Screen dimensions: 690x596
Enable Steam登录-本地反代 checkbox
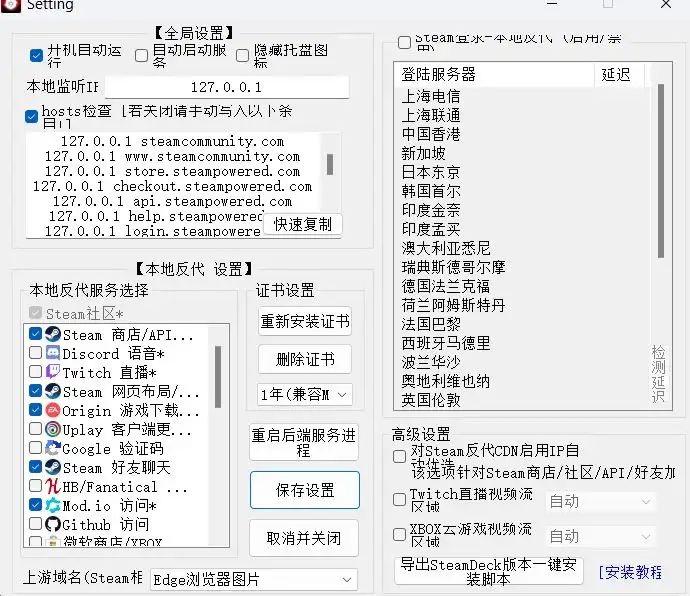404,43
